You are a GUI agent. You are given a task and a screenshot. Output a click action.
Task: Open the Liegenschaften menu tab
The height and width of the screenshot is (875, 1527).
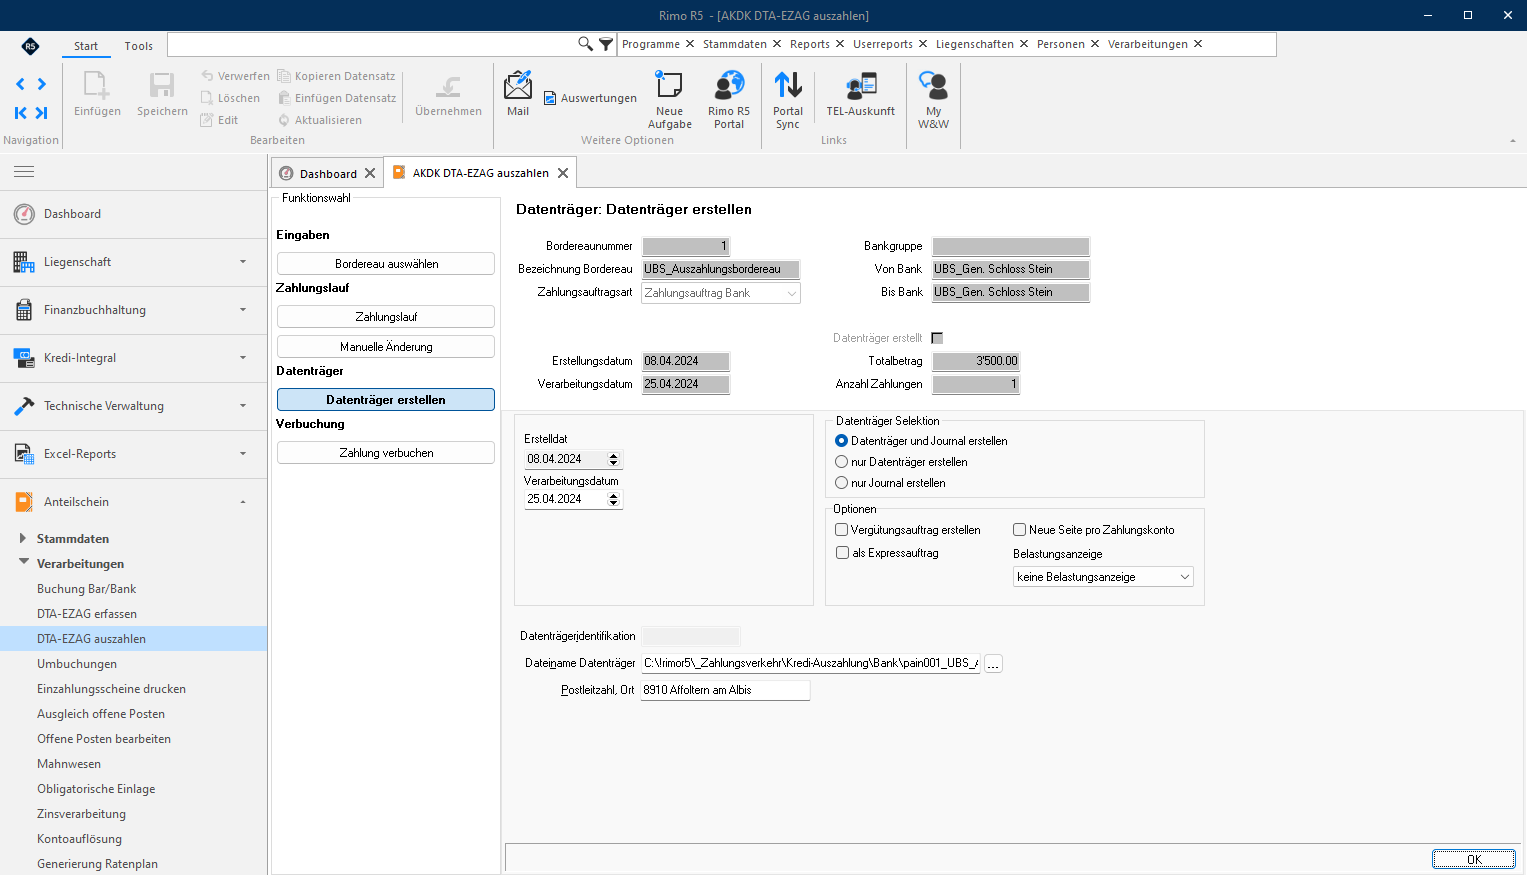click(975, 44)
